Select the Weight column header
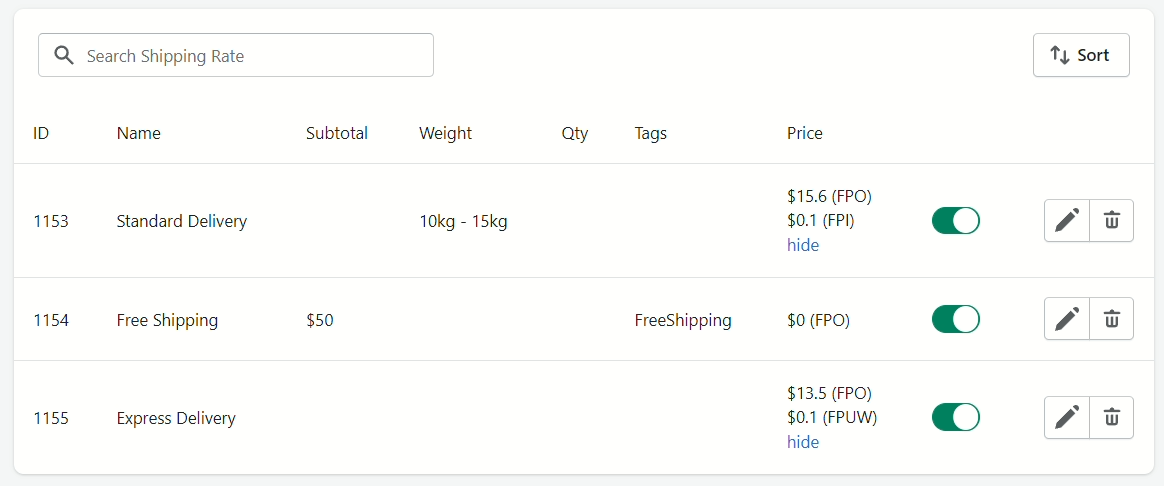Screen dimensions: 1164x486 (445, 134)
